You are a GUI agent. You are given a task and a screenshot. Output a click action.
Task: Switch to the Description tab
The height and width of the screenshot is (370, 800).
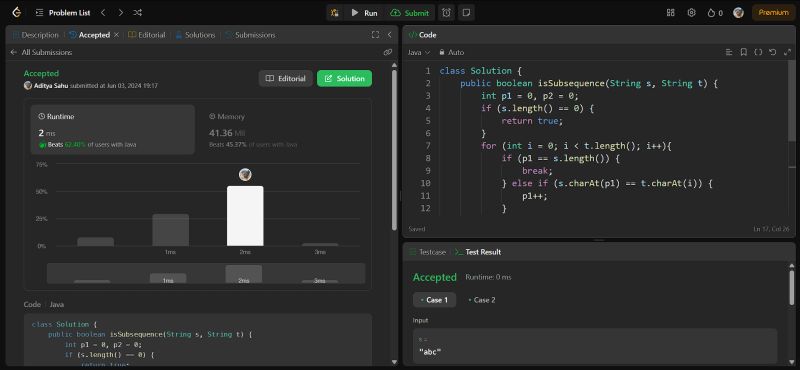pos(35,35)
